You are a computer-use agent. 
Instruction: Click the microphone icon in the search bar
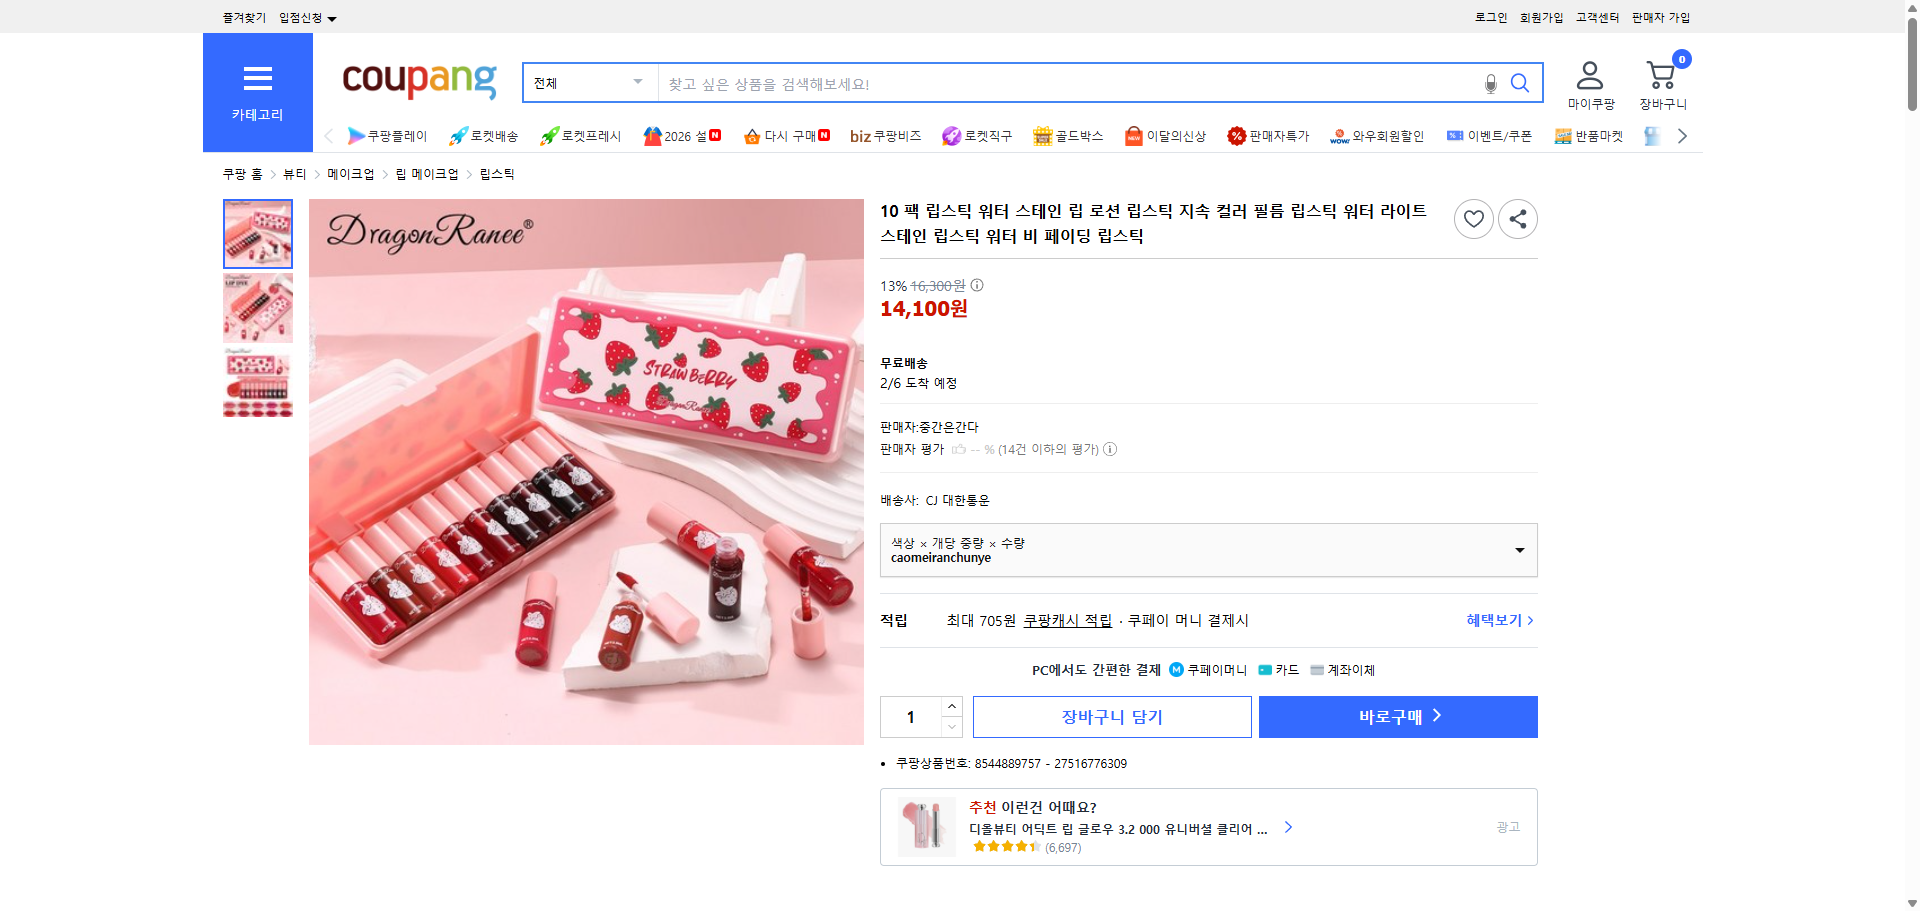coord(1490,84)
